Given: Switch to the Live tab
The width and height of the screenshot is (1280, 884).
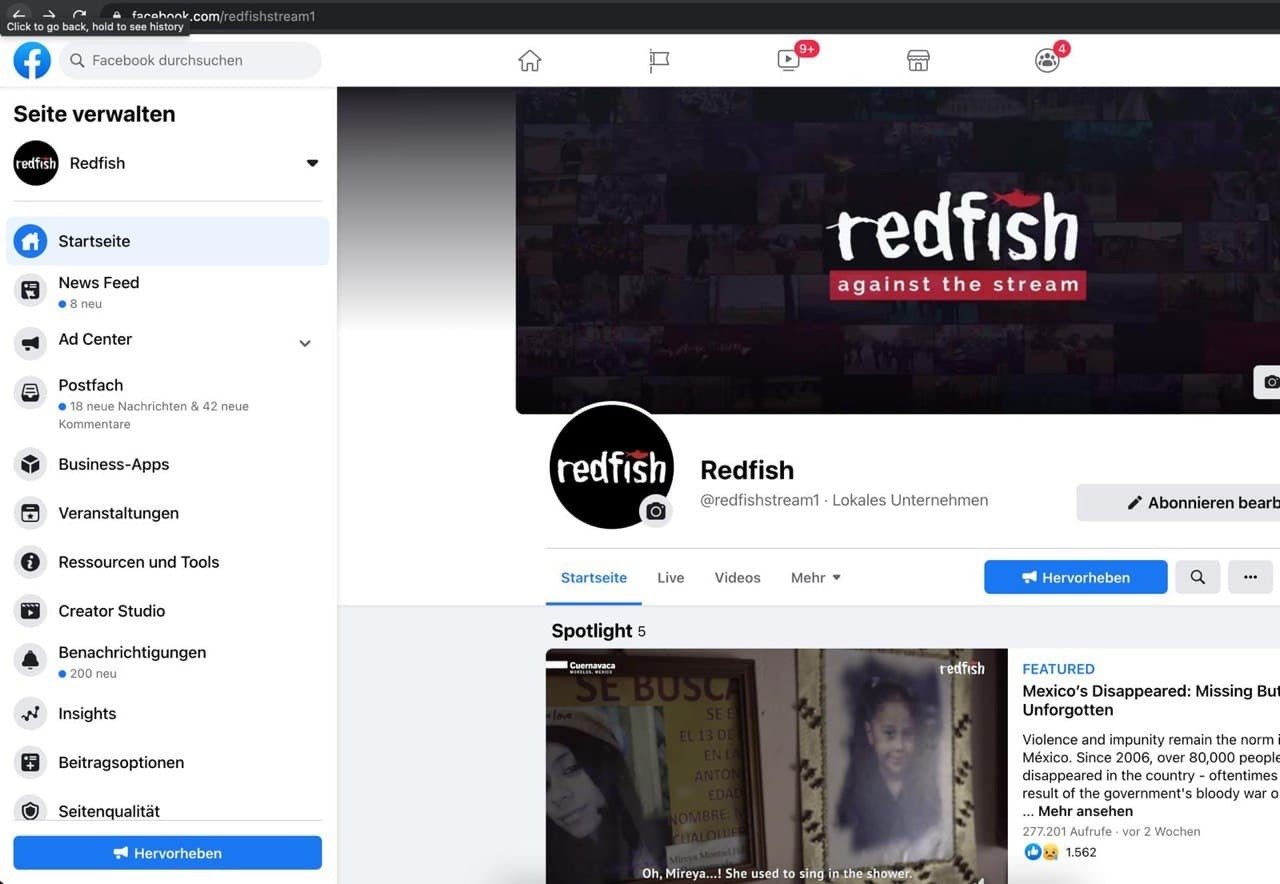Looking at the screenshot, I should (x=671, y=577).
